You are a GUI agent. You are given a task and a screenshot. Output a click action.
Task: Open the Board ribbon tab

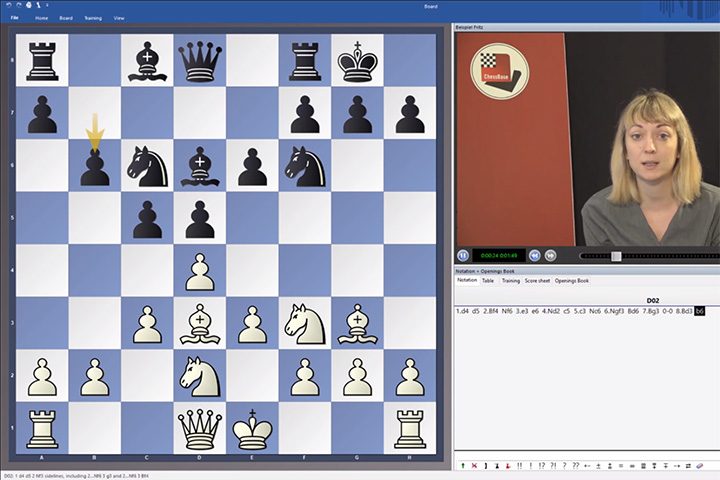pyautogui.click(x=66, y=18)
